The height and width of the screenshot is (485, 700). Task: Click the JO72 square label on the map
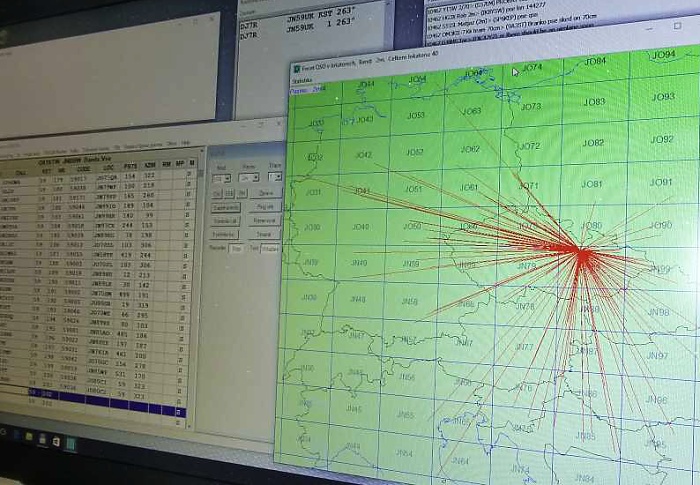click(529, 146)
